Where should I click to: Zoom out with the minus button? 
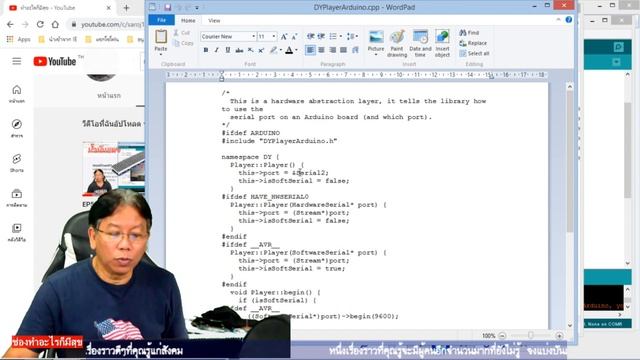click(x=502, y=336)
